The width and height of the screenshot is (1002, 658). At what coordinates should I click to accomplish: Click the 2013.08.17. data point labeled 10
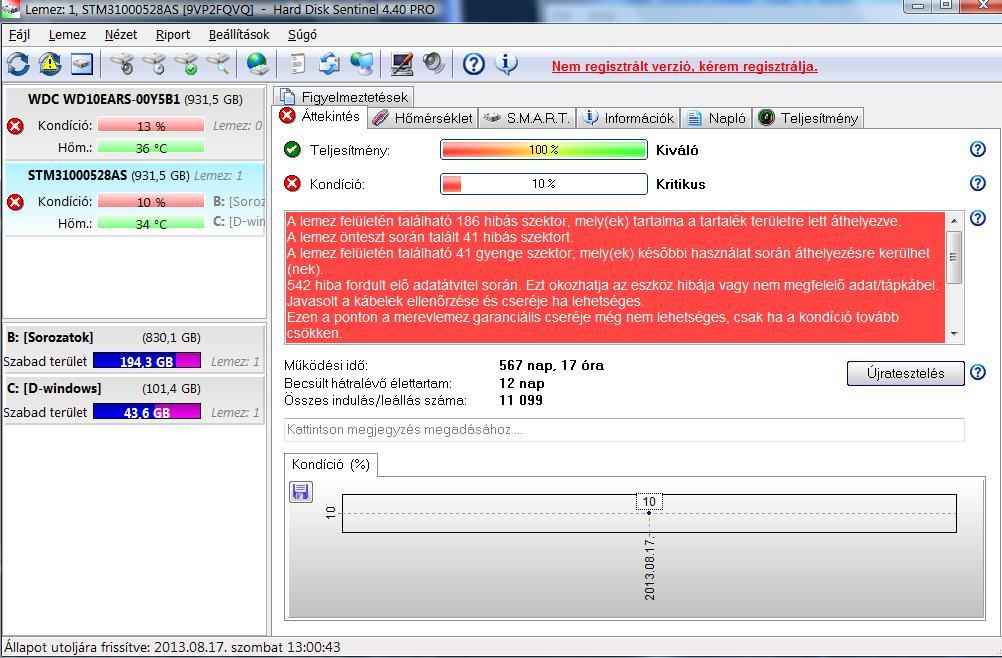pyautogui.click(x=649, y=512)
